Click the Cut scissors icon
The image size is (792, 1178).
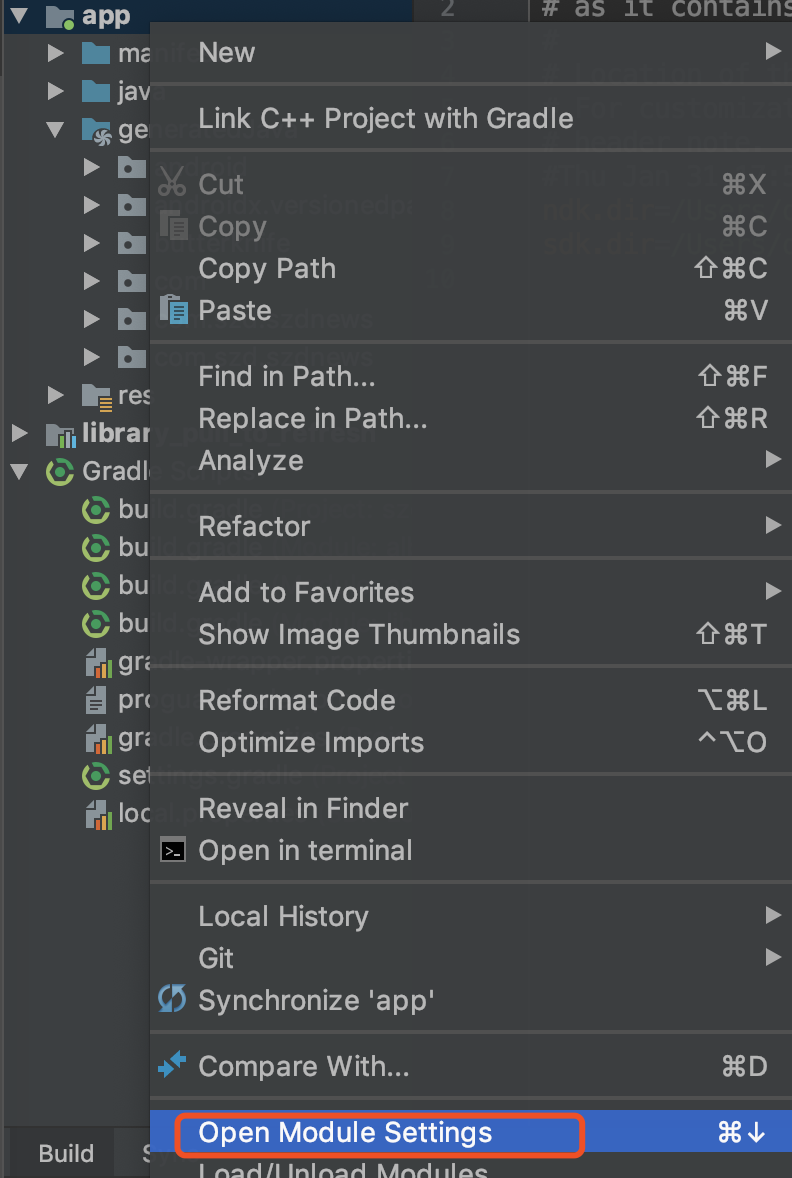(170, 183)
